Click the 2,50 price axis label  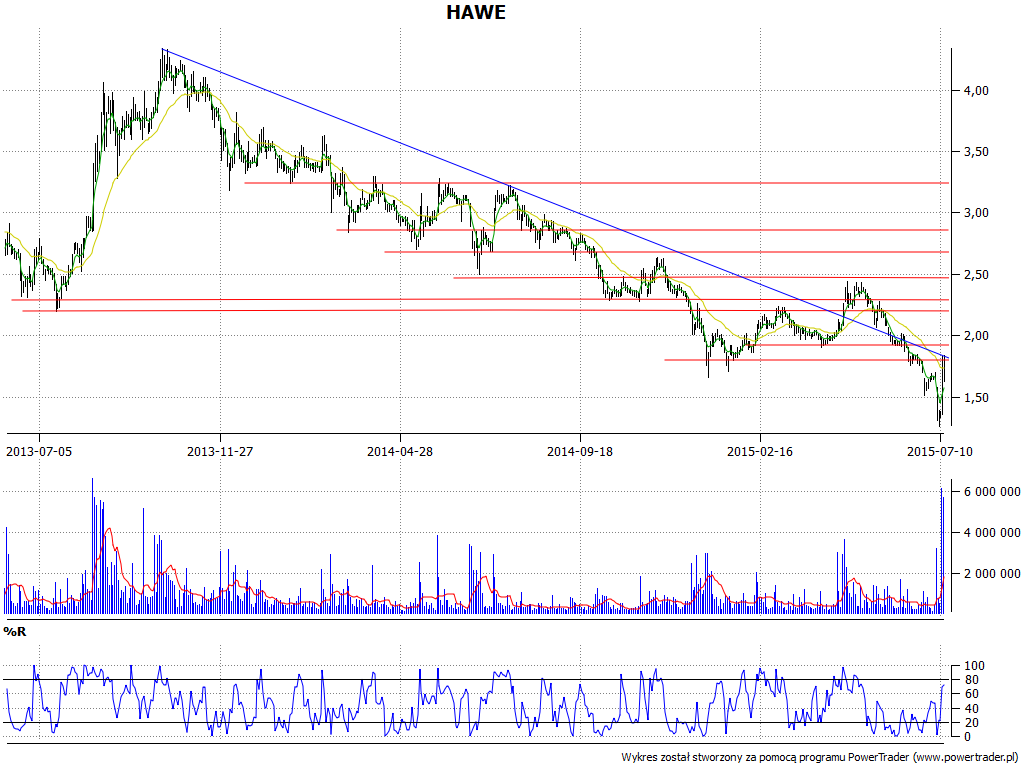point(976,274)
